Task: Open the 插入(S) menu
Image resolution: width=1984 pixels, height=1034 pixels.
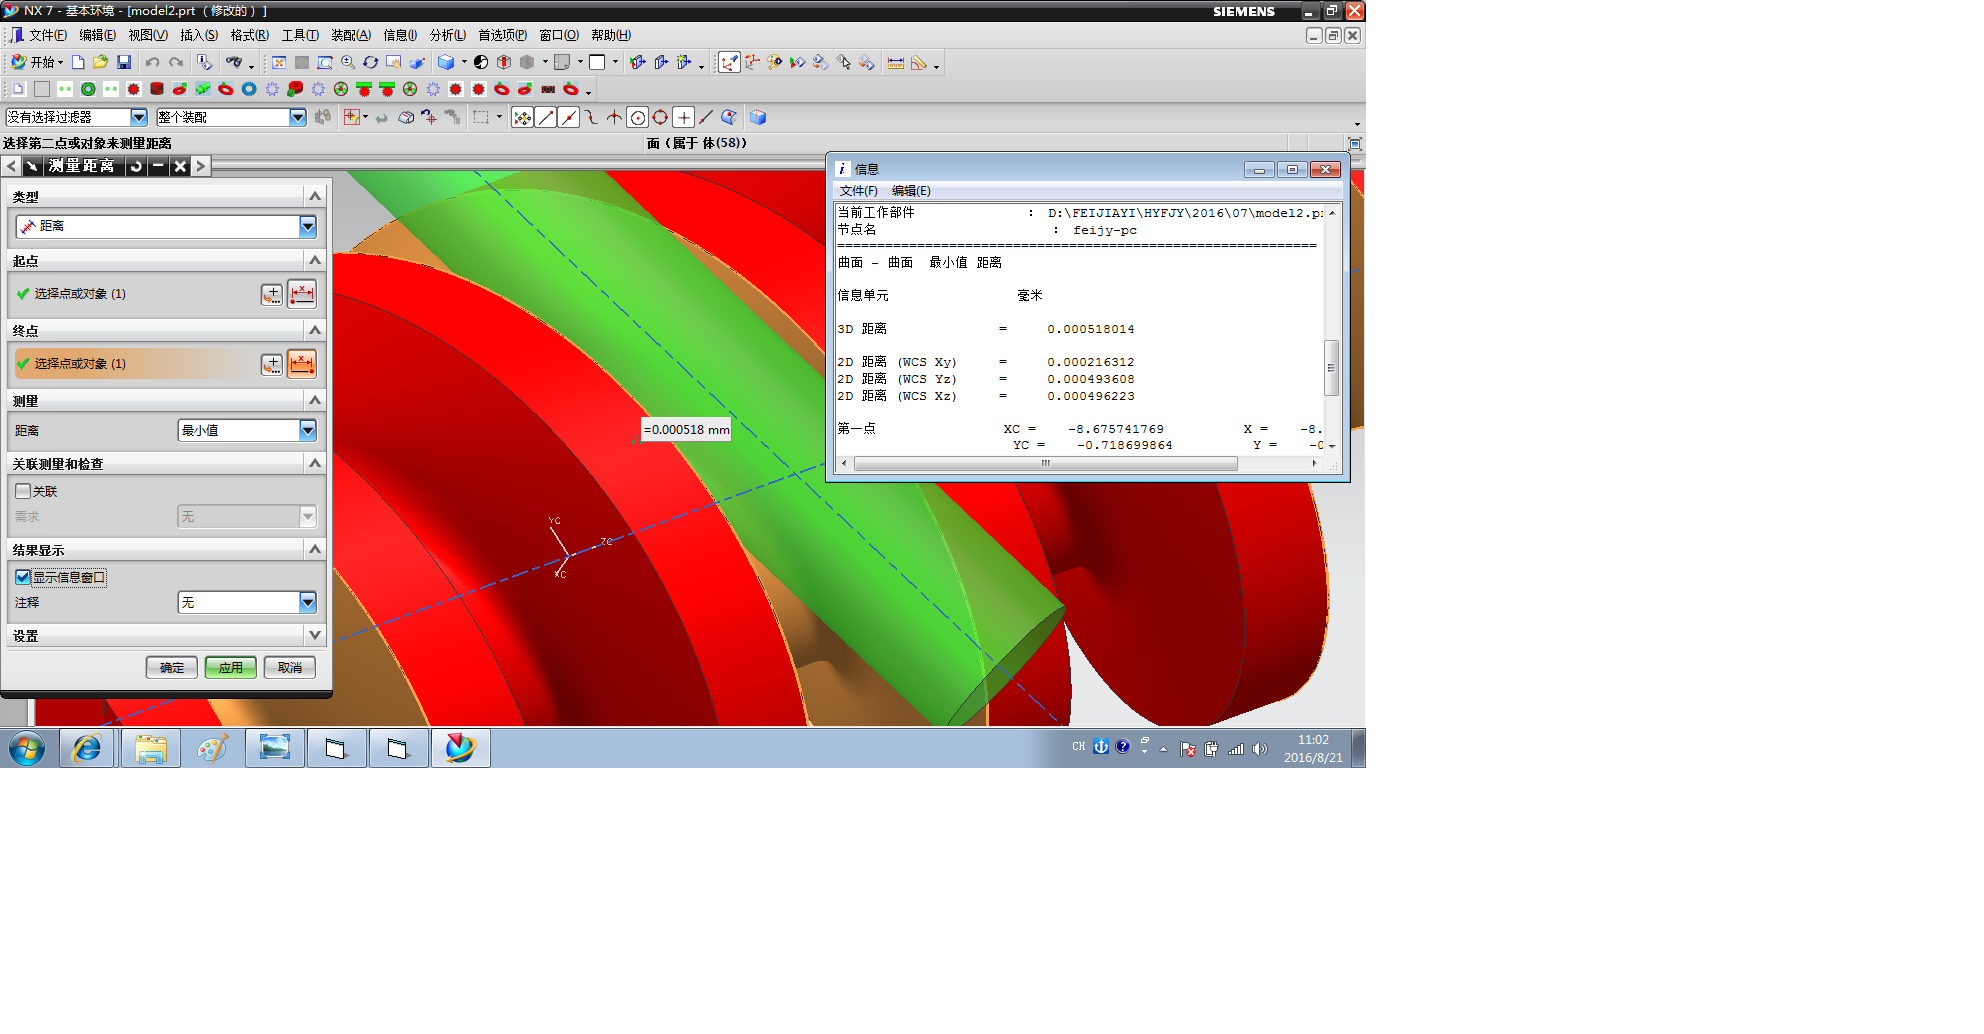Action: point(198,35)
